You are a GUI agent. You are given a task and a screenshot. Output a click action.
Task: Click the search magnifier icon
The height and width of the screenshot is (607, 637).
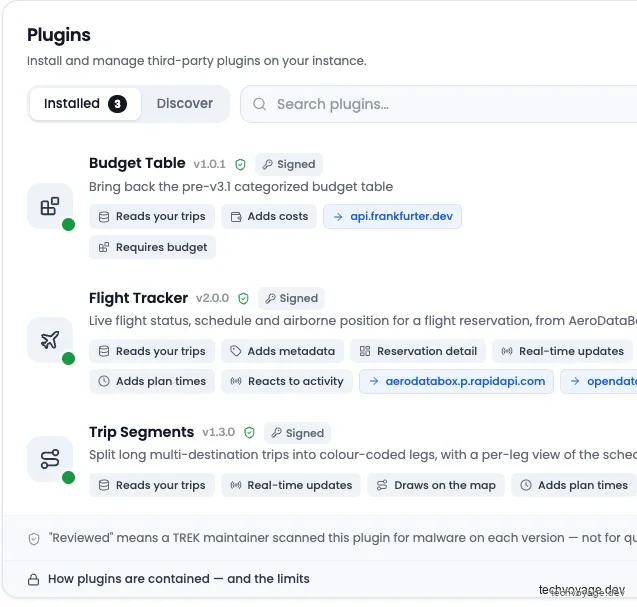click(x=259, y=104)
